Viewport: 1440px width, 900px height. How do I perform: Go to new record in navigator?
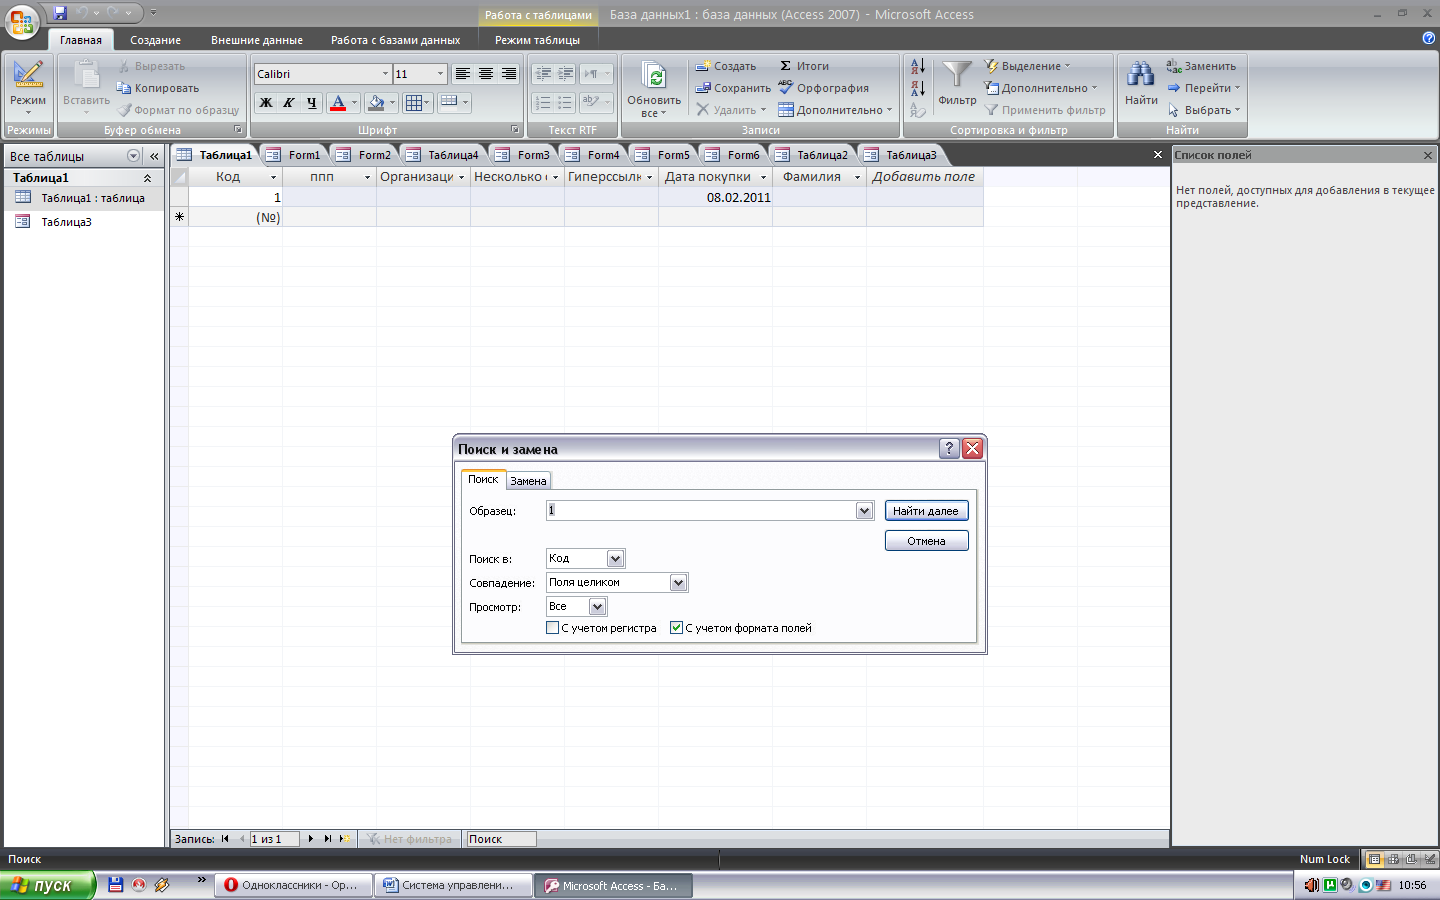344,839
